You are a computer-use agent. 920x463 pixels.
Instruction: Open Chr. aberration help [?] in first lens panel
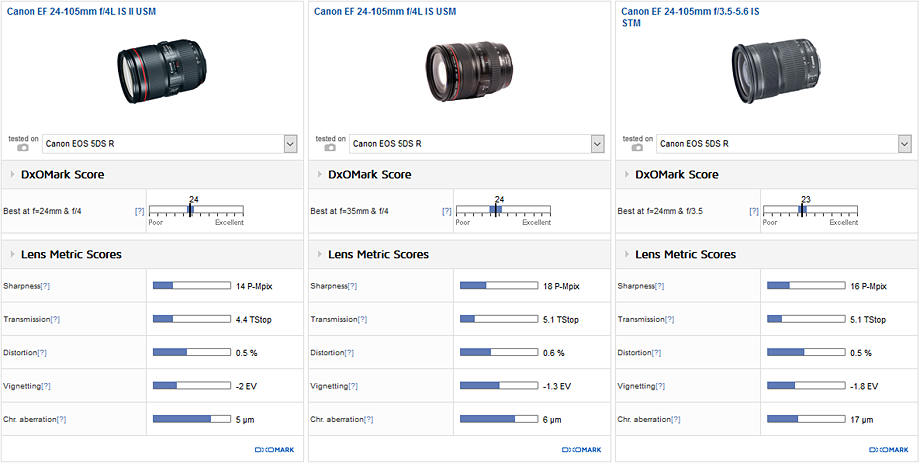[62, 420]
